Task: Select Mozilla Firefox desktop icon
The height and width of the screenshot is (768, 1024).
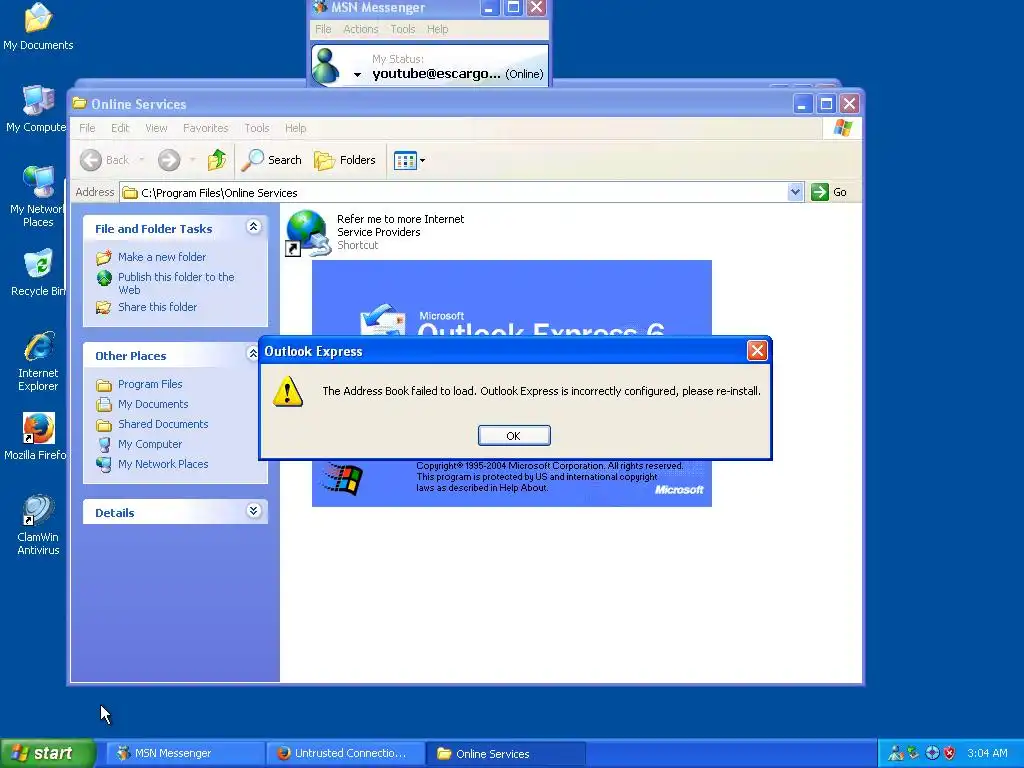Action: coord(37,437)
